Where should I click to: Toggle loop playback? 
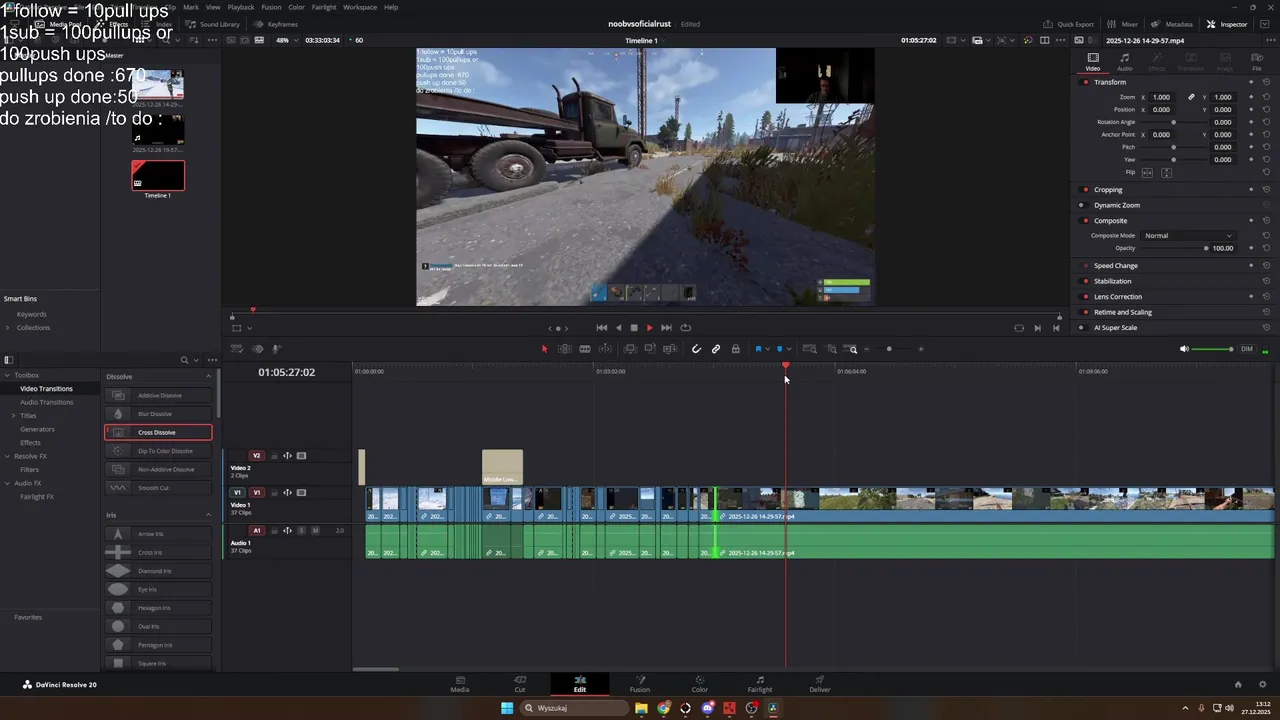(685, 328)
